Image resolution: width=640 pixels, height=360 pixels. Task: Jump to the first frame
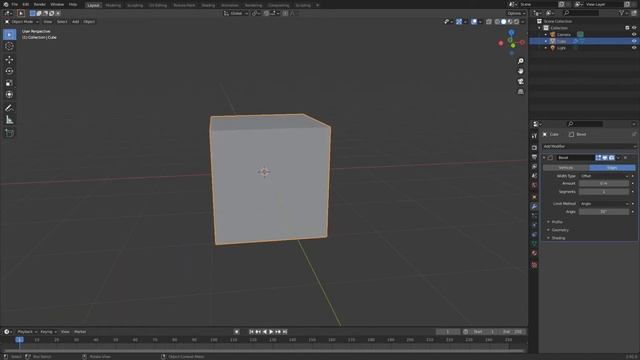click(251, 332)
